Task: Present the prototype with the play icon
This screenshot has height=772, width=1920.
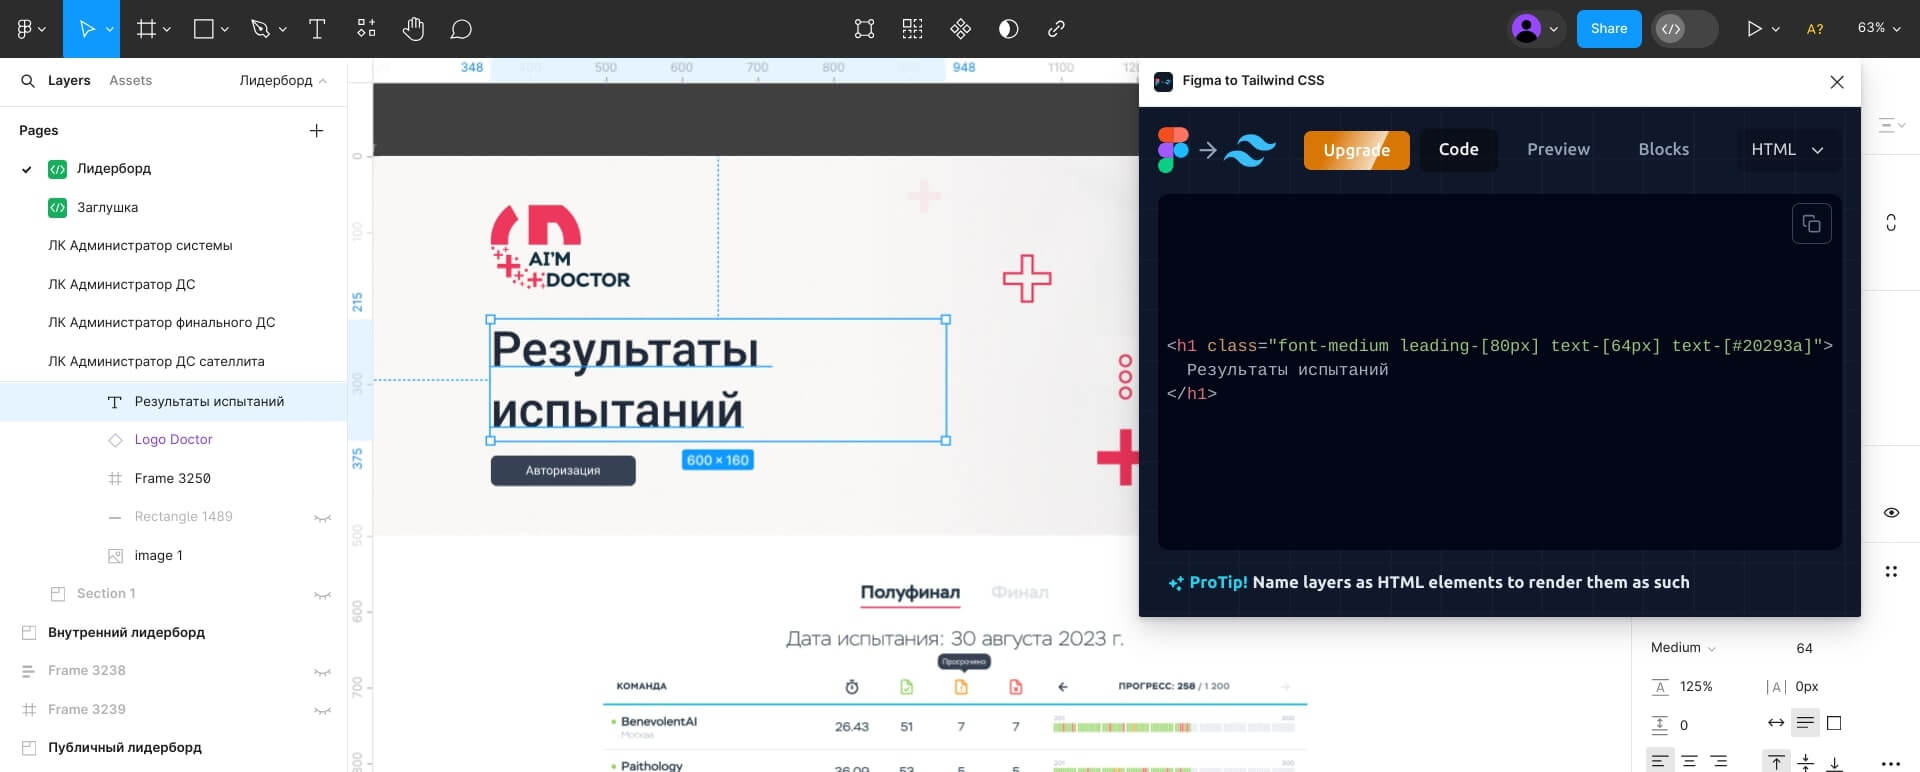Action: point(1753,29)
